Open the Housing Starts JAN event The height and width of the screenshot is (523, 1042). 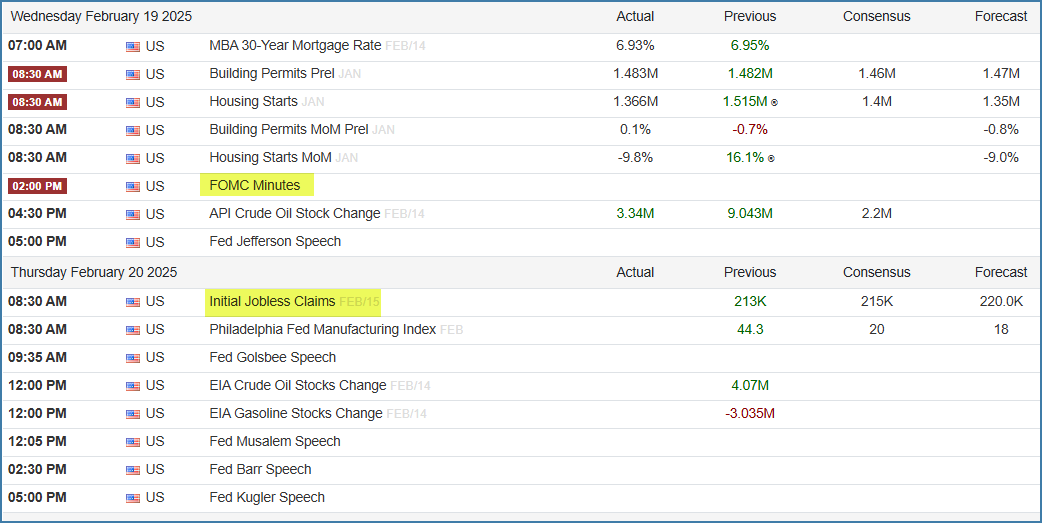tap(253, 102)
